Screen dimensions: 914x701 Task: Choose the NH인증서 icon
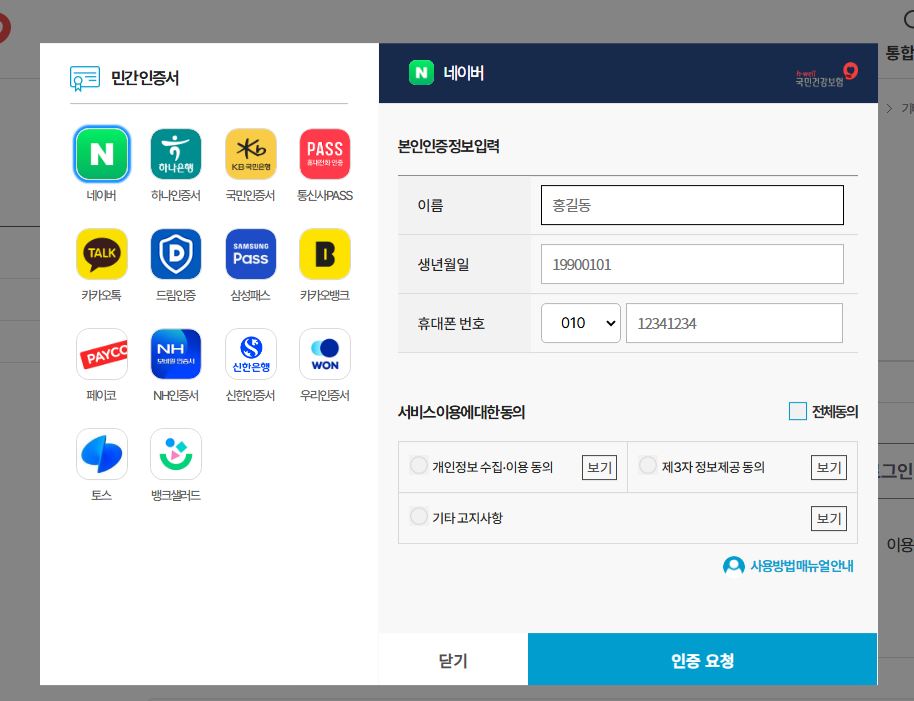[176, 354]
